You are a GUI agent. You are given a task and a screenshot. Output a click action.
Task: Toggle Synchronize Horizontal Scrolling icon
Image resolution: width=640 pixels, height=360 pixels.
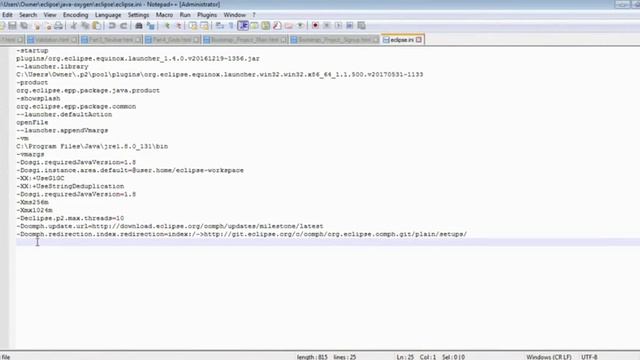pos(204,26)
